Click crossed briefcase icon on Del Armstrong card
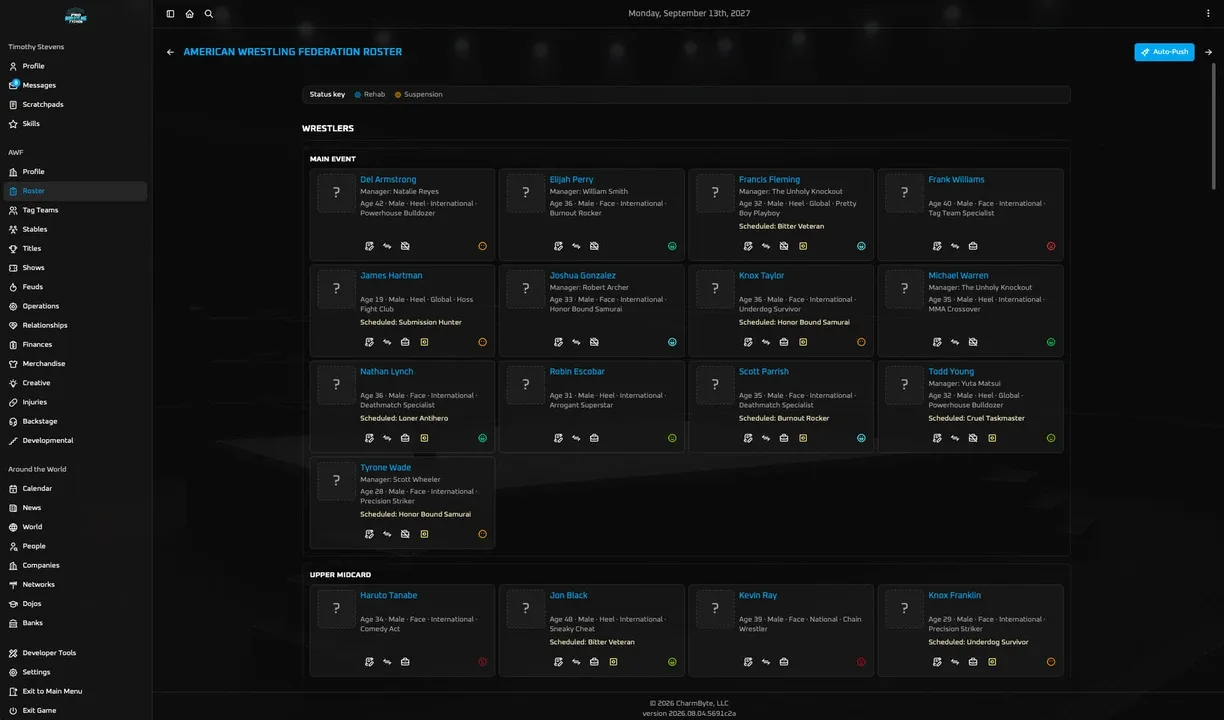The width and height of the screenshot is (1224, 720). [x=405, y=246]
